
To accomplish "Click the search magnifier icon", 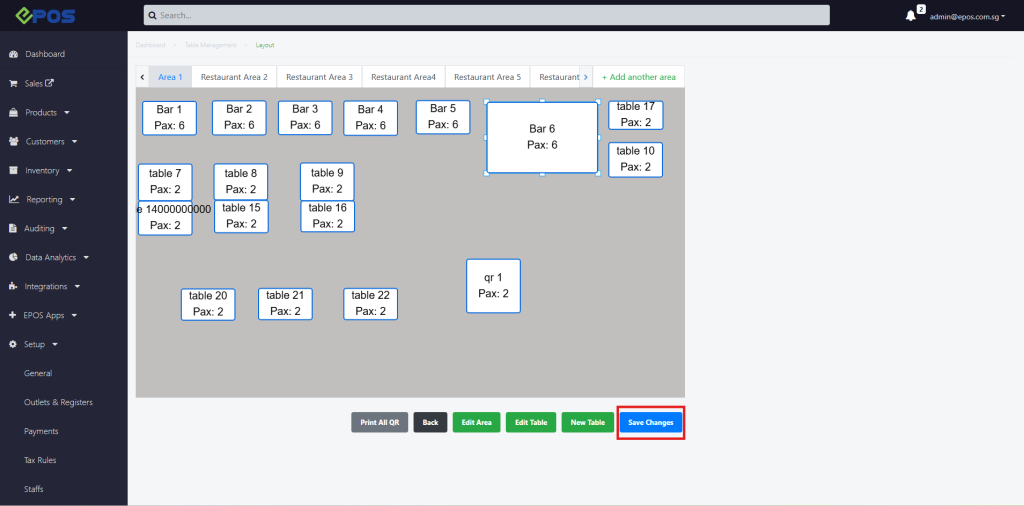I will pos(153,15).
